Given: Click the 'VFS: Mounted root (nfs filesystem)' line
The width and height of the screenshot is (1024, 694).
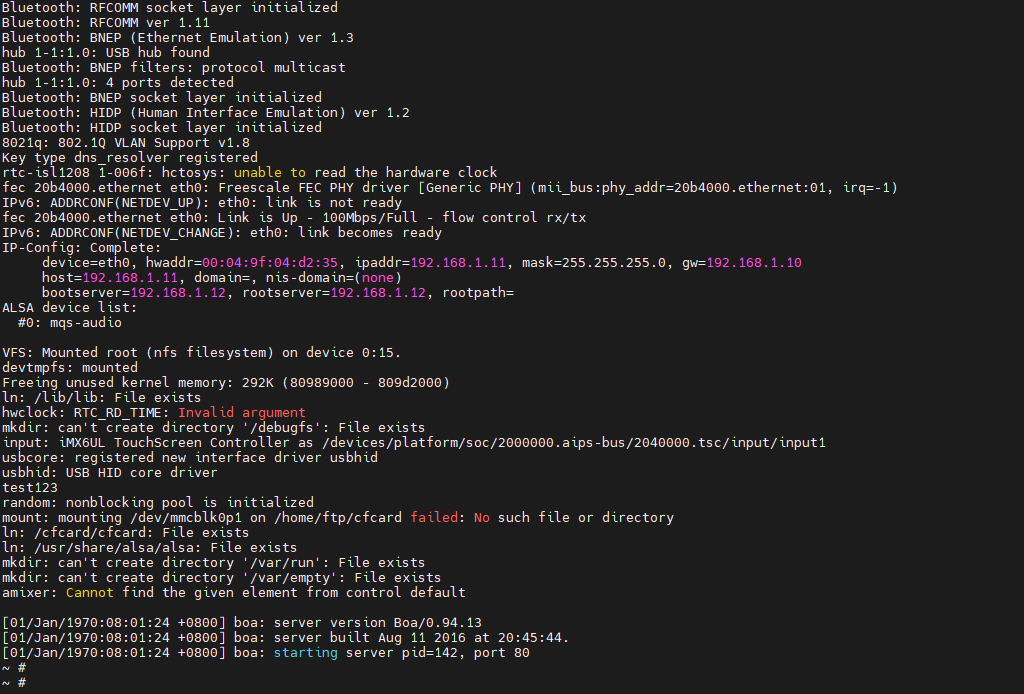Looking at the screenshot, I should click(201, 353).
